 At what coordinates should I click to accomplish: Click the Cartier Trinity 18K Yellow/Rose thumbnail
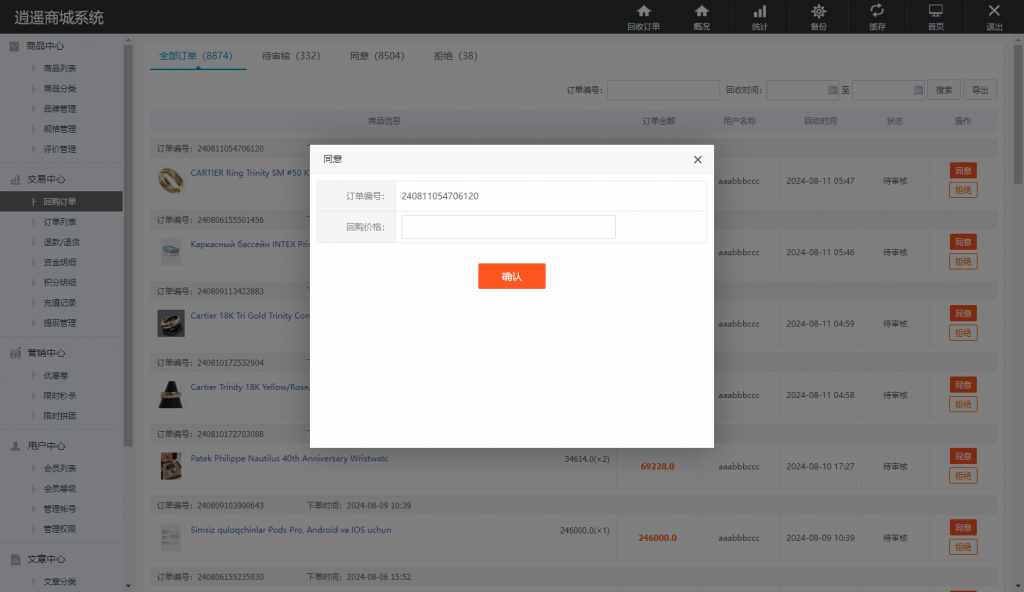tap(170, 395)
